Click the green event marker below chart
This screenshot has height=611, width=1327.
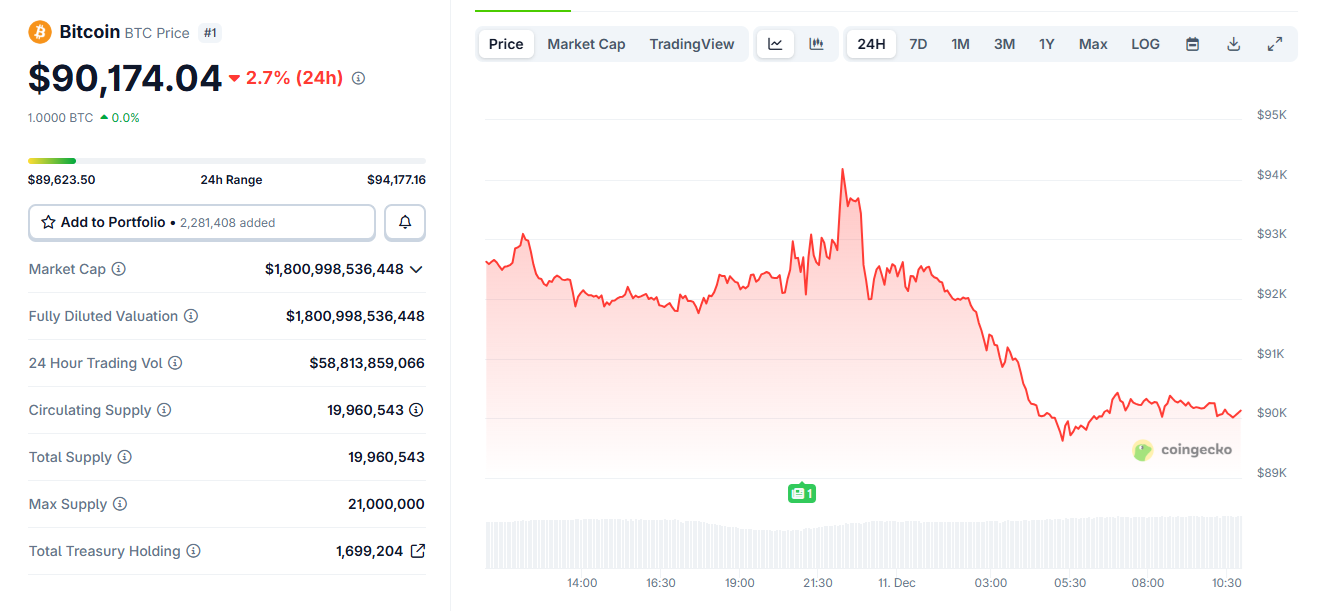click(801, 492)
